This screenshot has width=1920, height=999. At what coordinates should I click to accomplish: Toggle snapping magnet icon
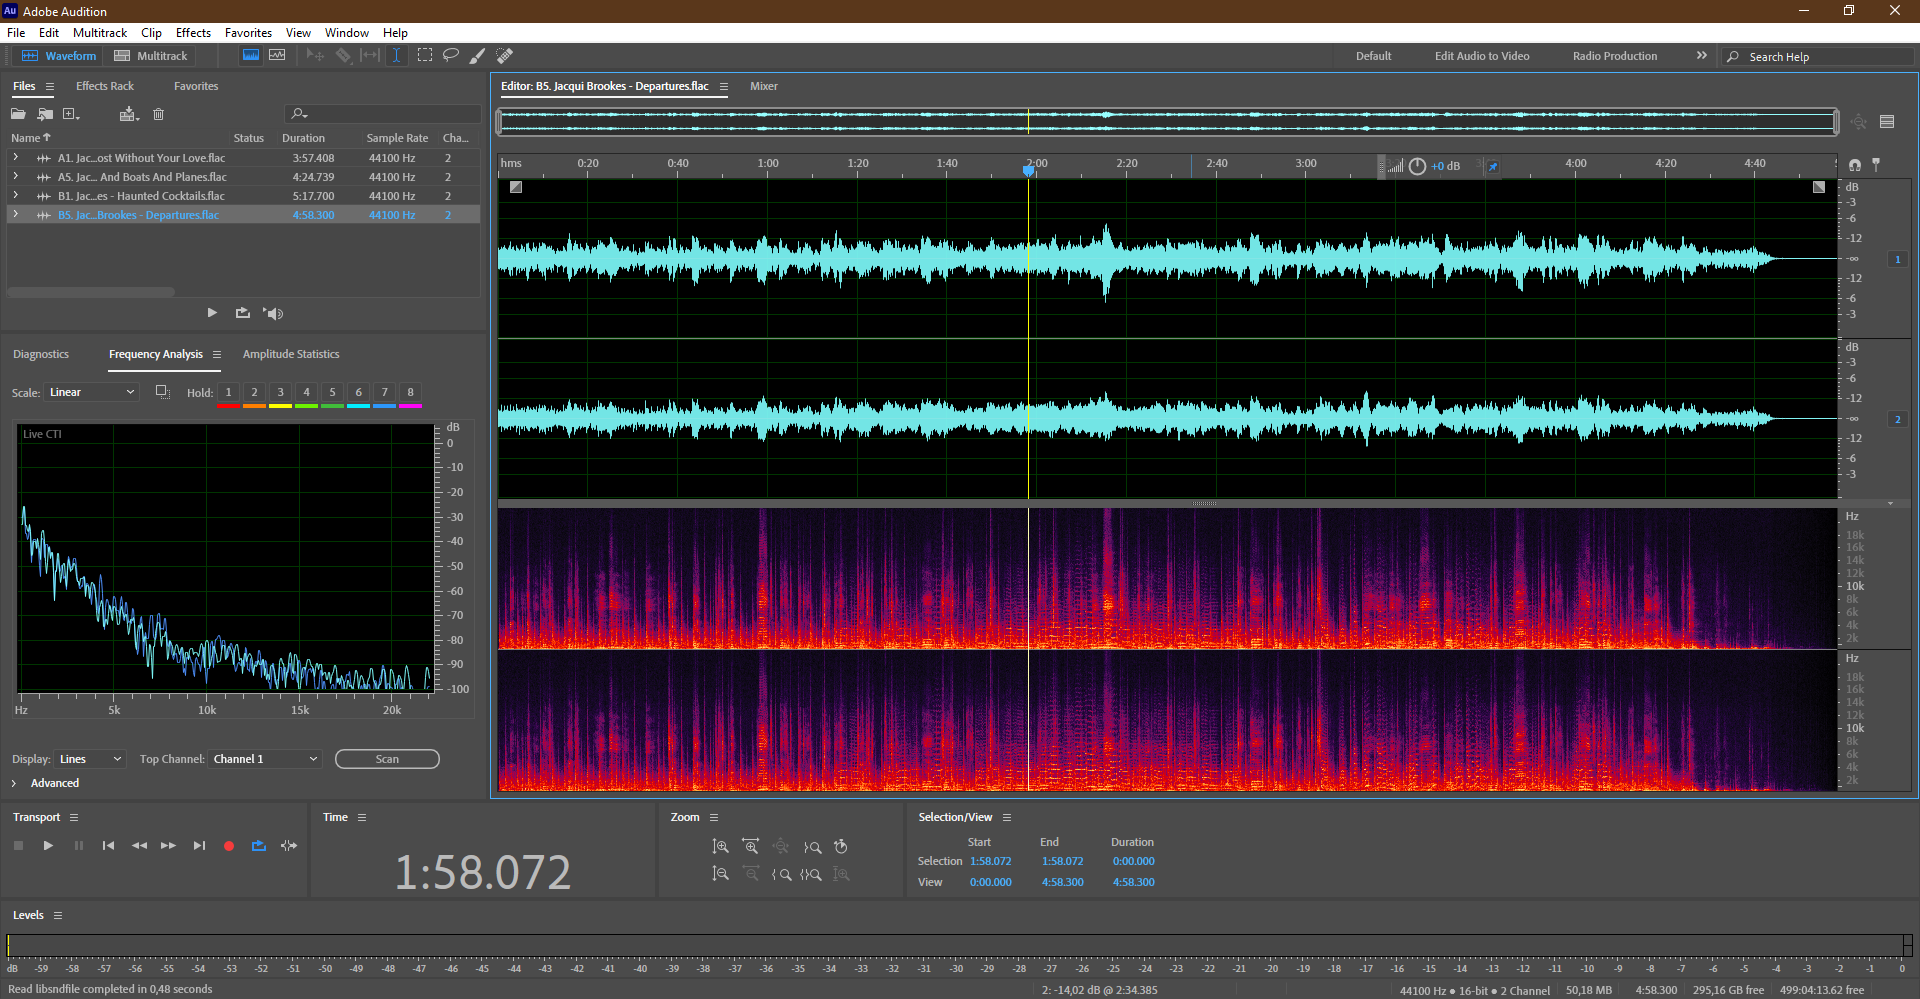click(1855, 164)
